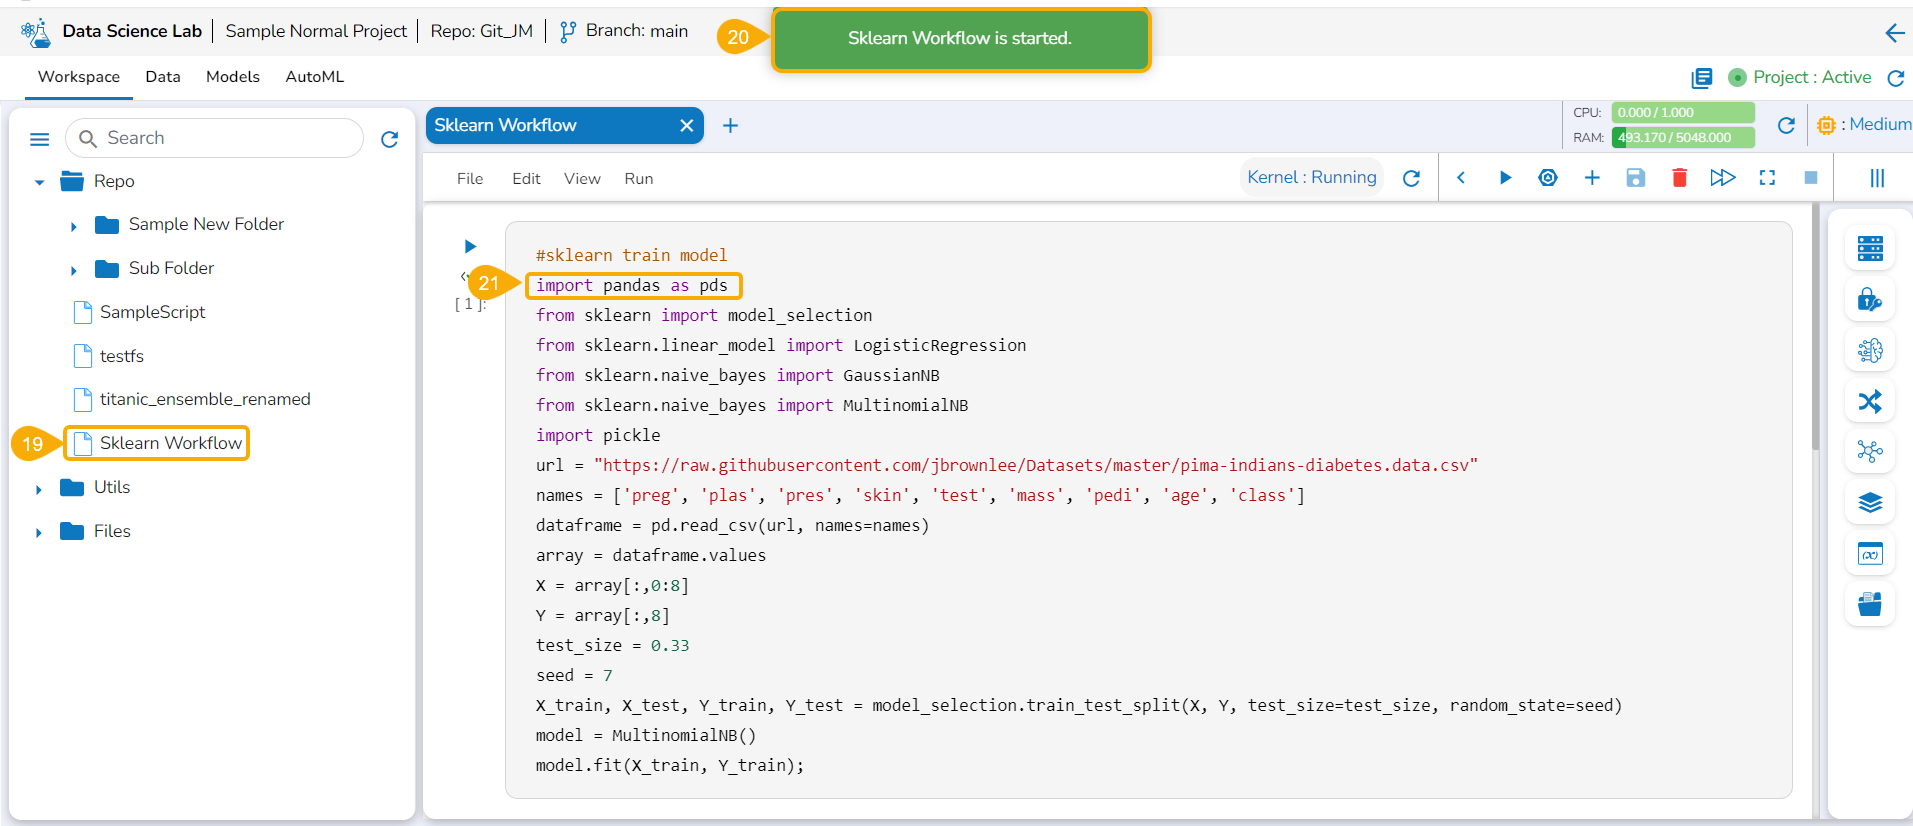
Task: Switch to the AutoML tab
Action: point(314,77)
